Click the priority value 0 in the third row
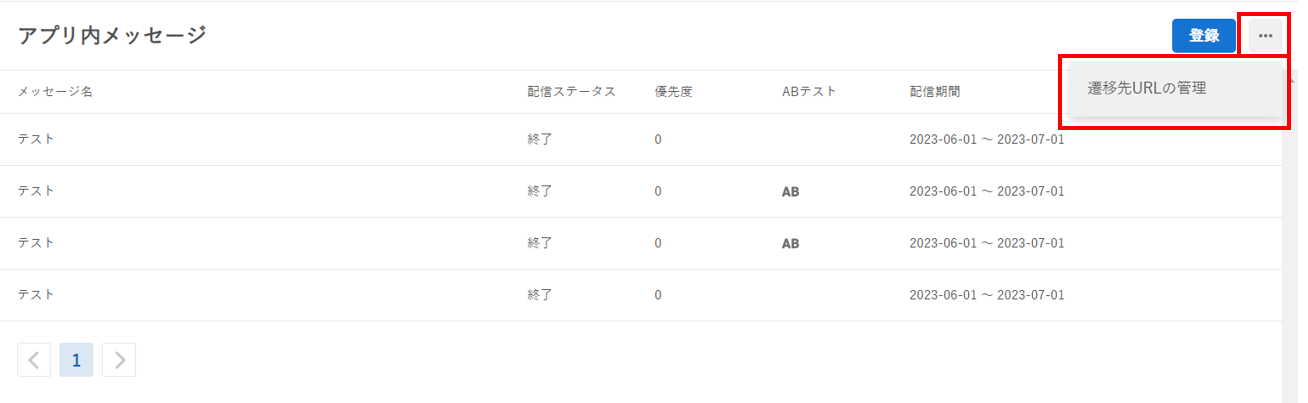The width and height of the screenshot is (1308, 403). point(658,243)
